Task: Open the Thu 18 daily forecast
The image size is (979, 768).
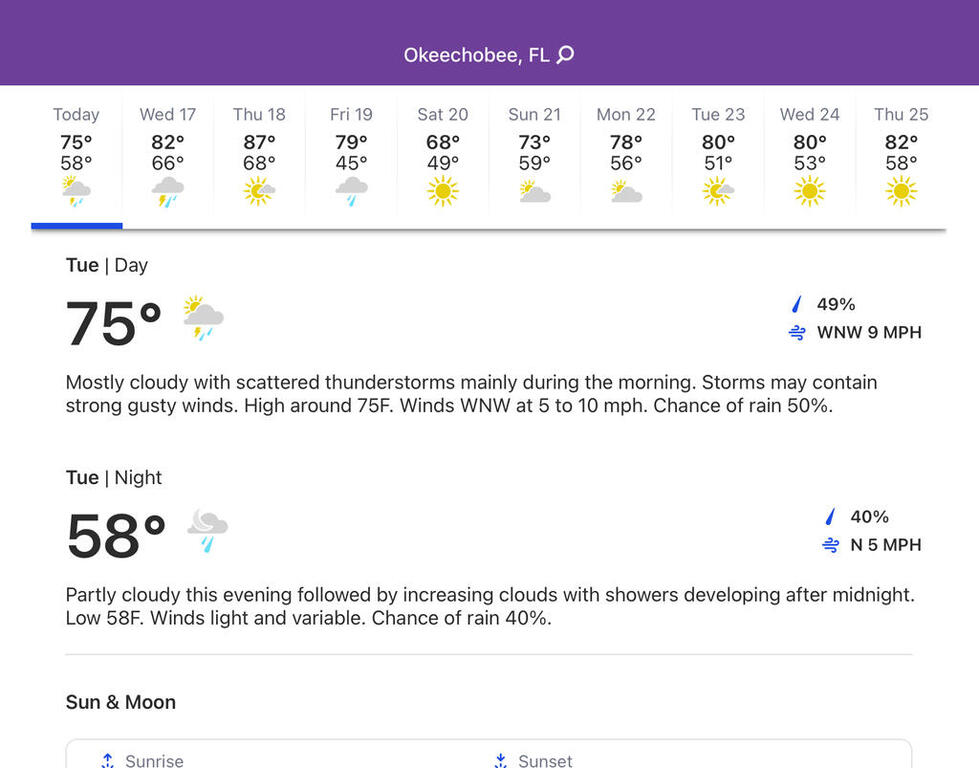Action: pos(259,155)
